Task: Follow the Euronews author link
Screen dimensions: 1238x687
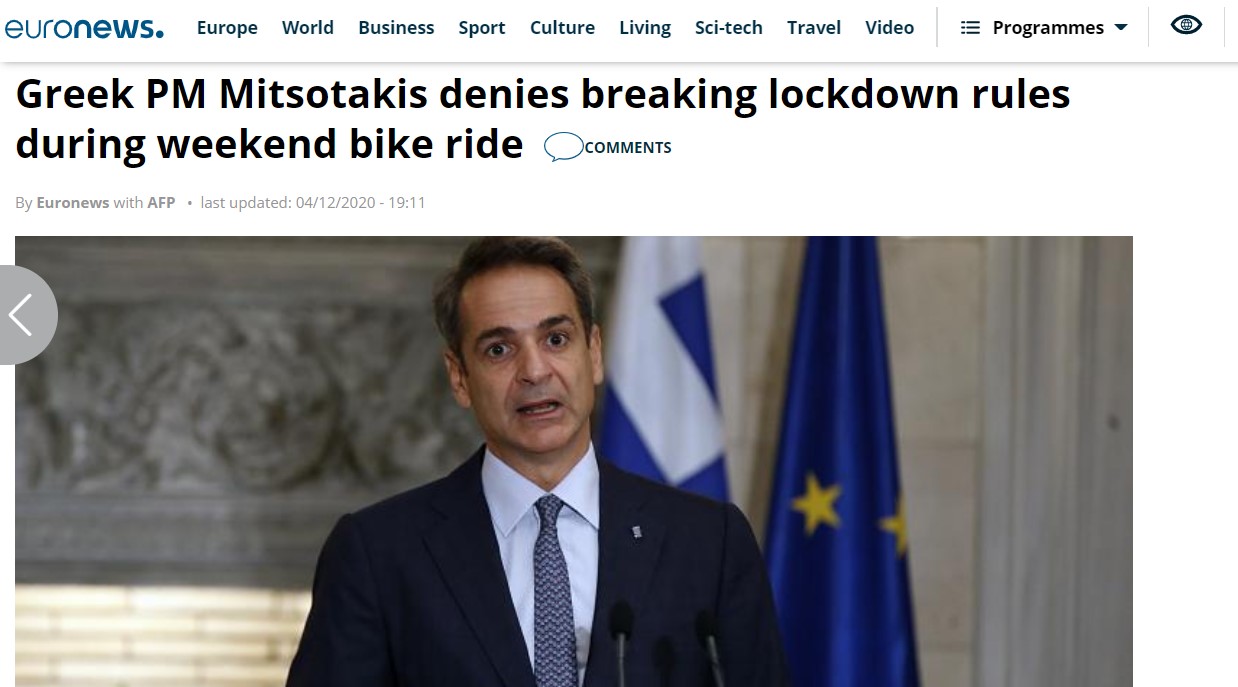Action: pos(73,203)
